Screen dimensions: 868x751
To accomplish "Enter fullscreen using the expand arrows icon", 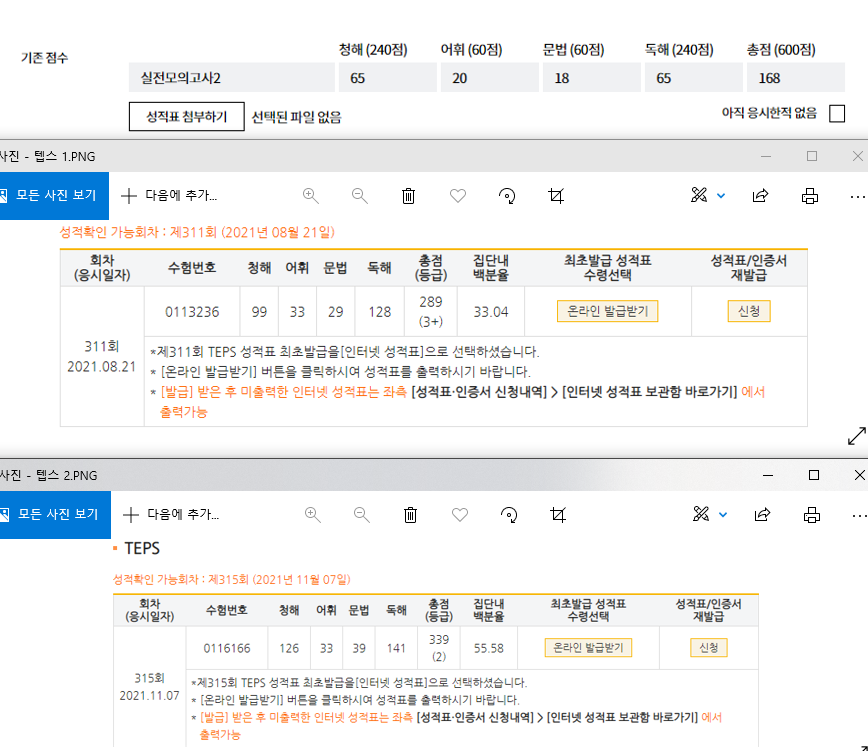I will click(856, 436).
